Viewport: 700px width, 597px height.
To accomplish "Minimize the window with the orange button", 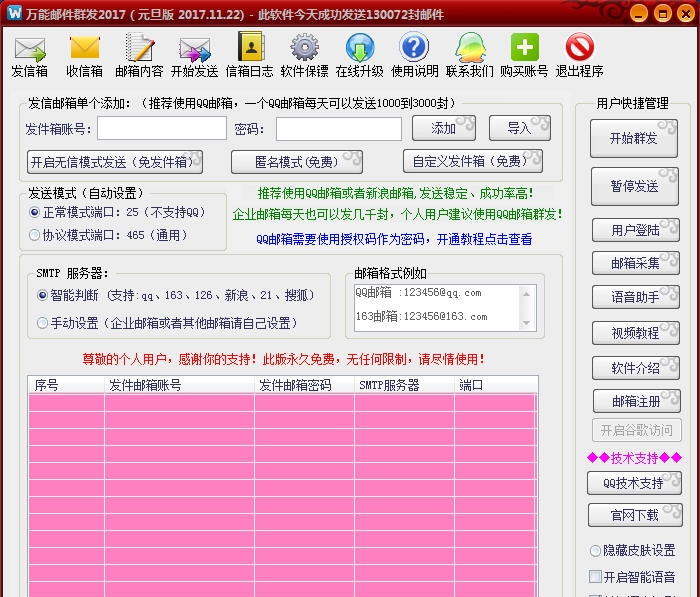I will (639, 13).
